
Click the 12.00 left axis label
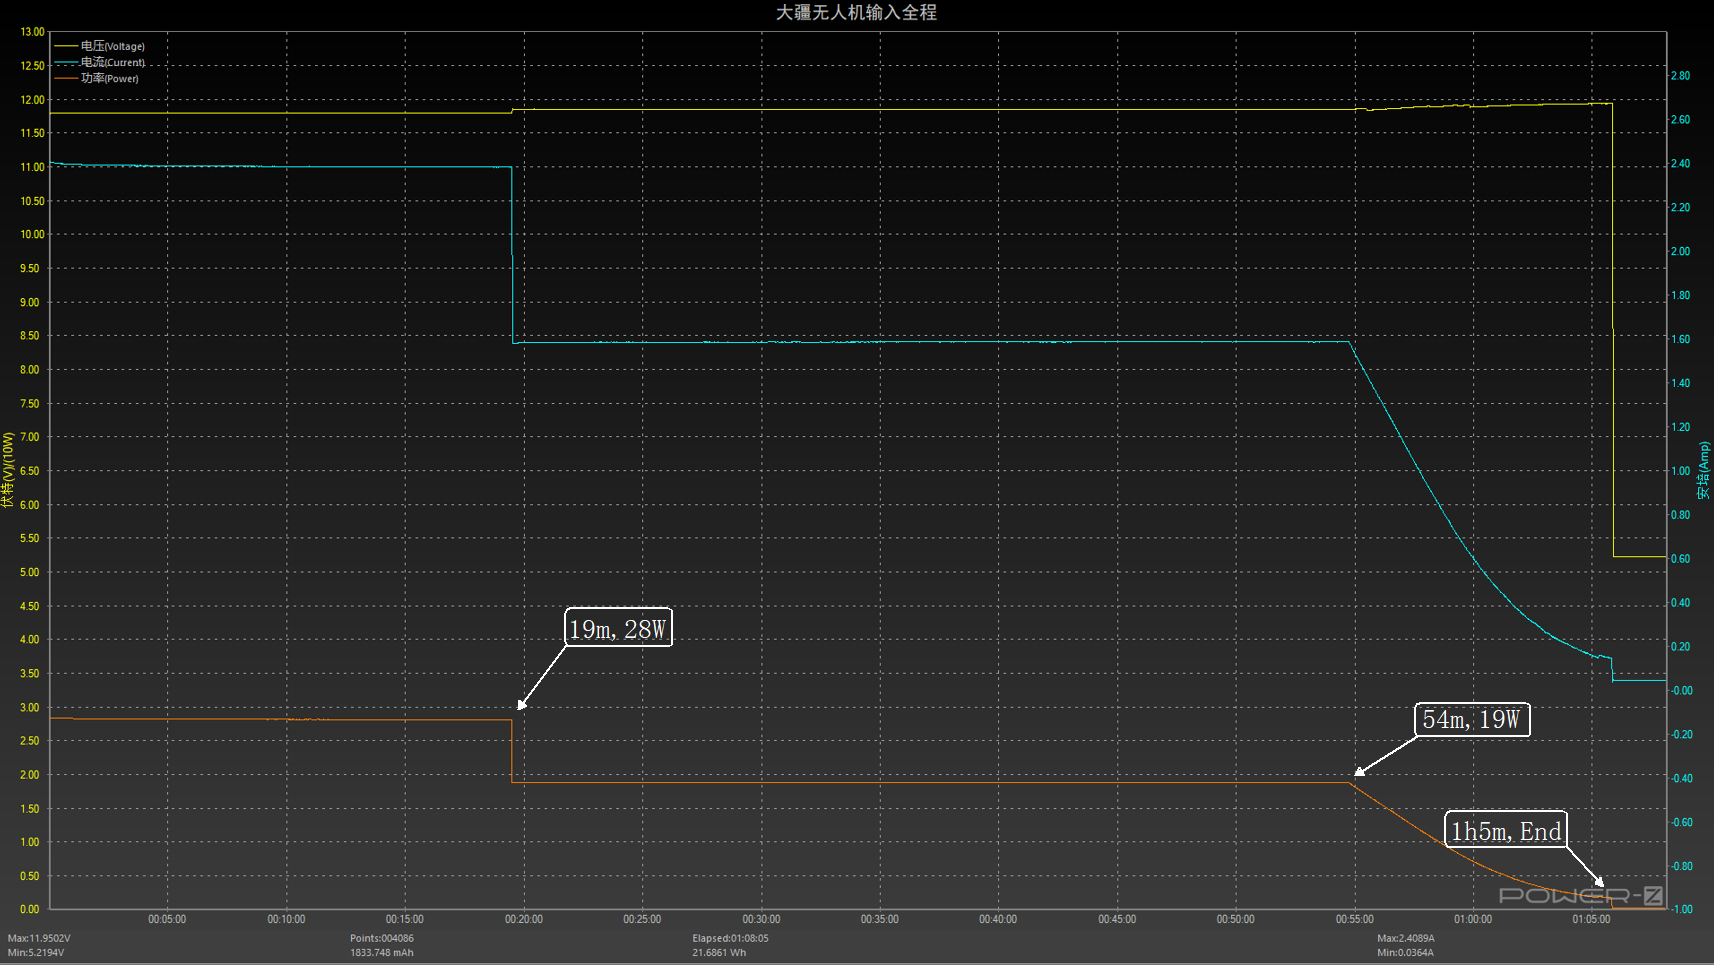[x=33, y=100]
